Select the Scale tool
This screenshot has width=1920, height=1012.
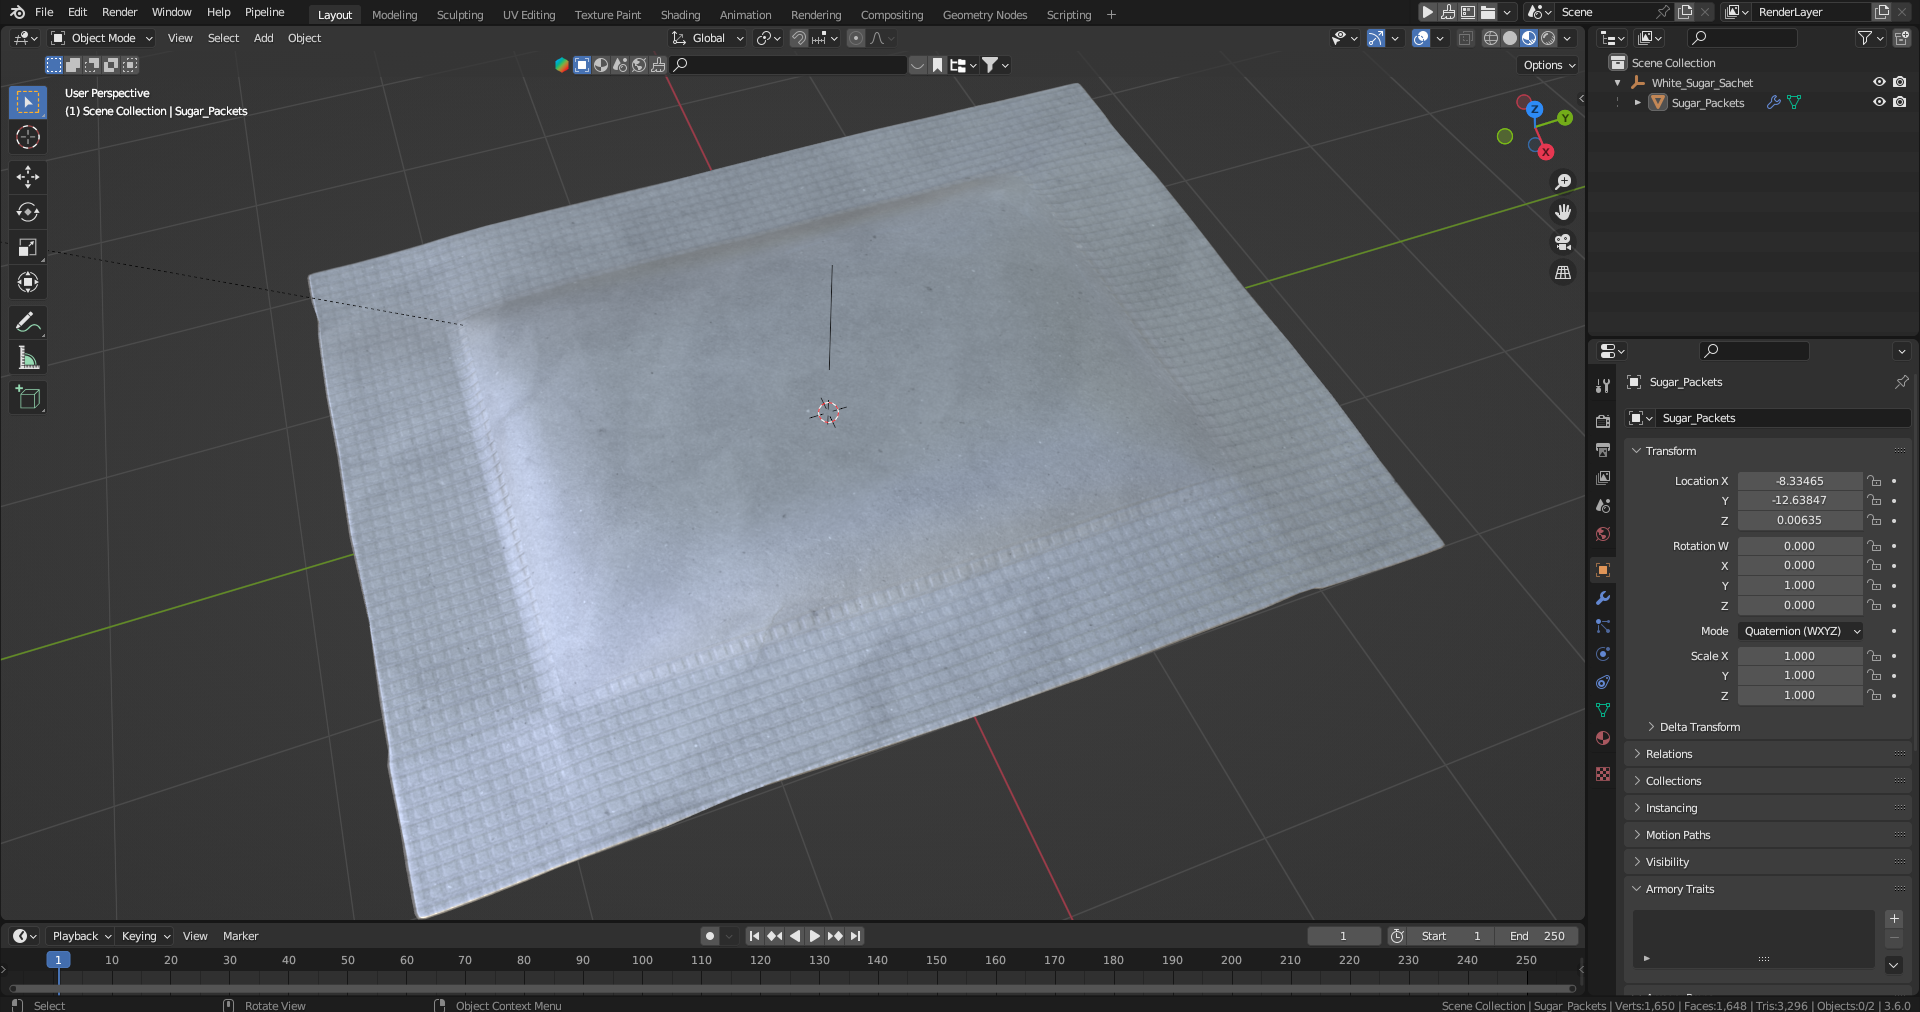[x=28, y=247]
